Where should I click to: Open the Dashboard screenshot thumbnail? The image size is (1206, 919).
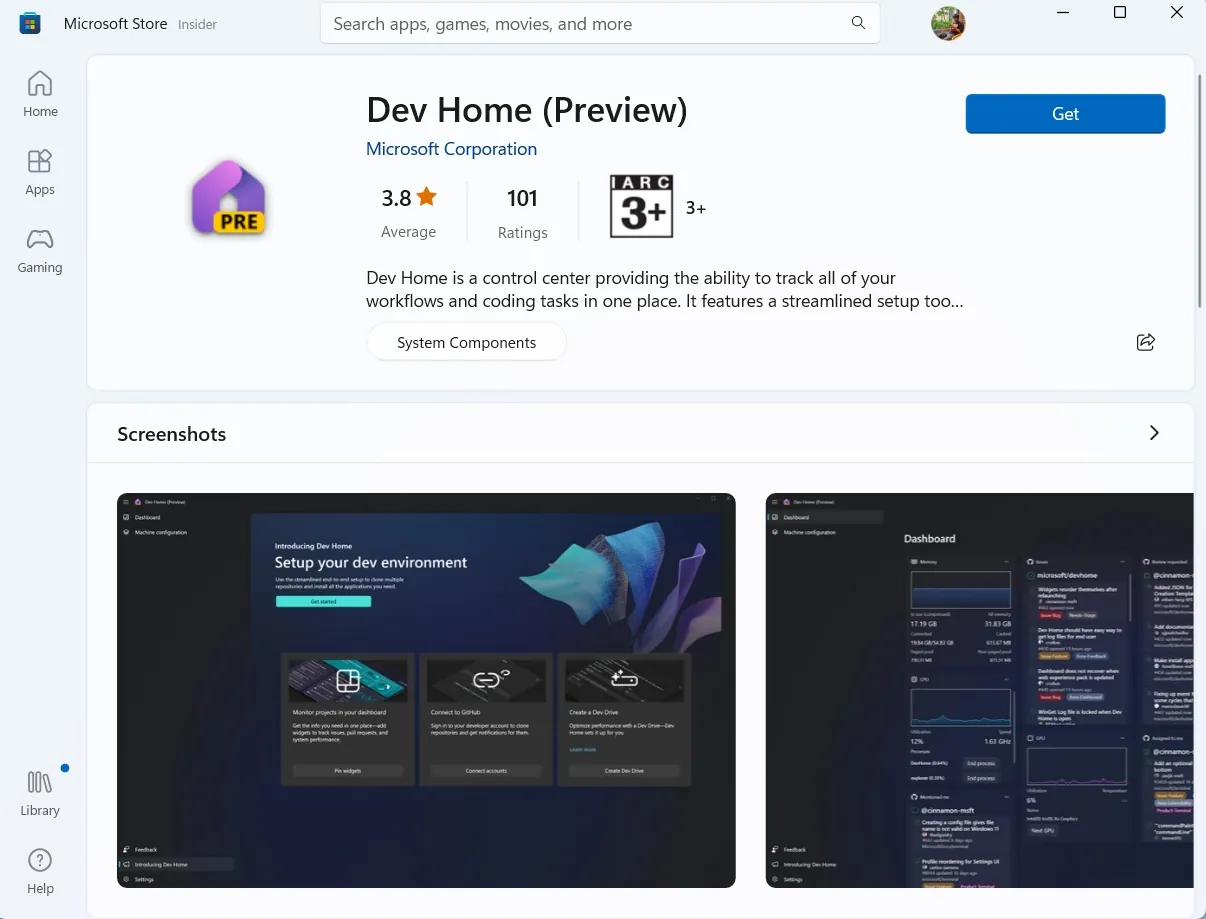(x=979, y=690)
